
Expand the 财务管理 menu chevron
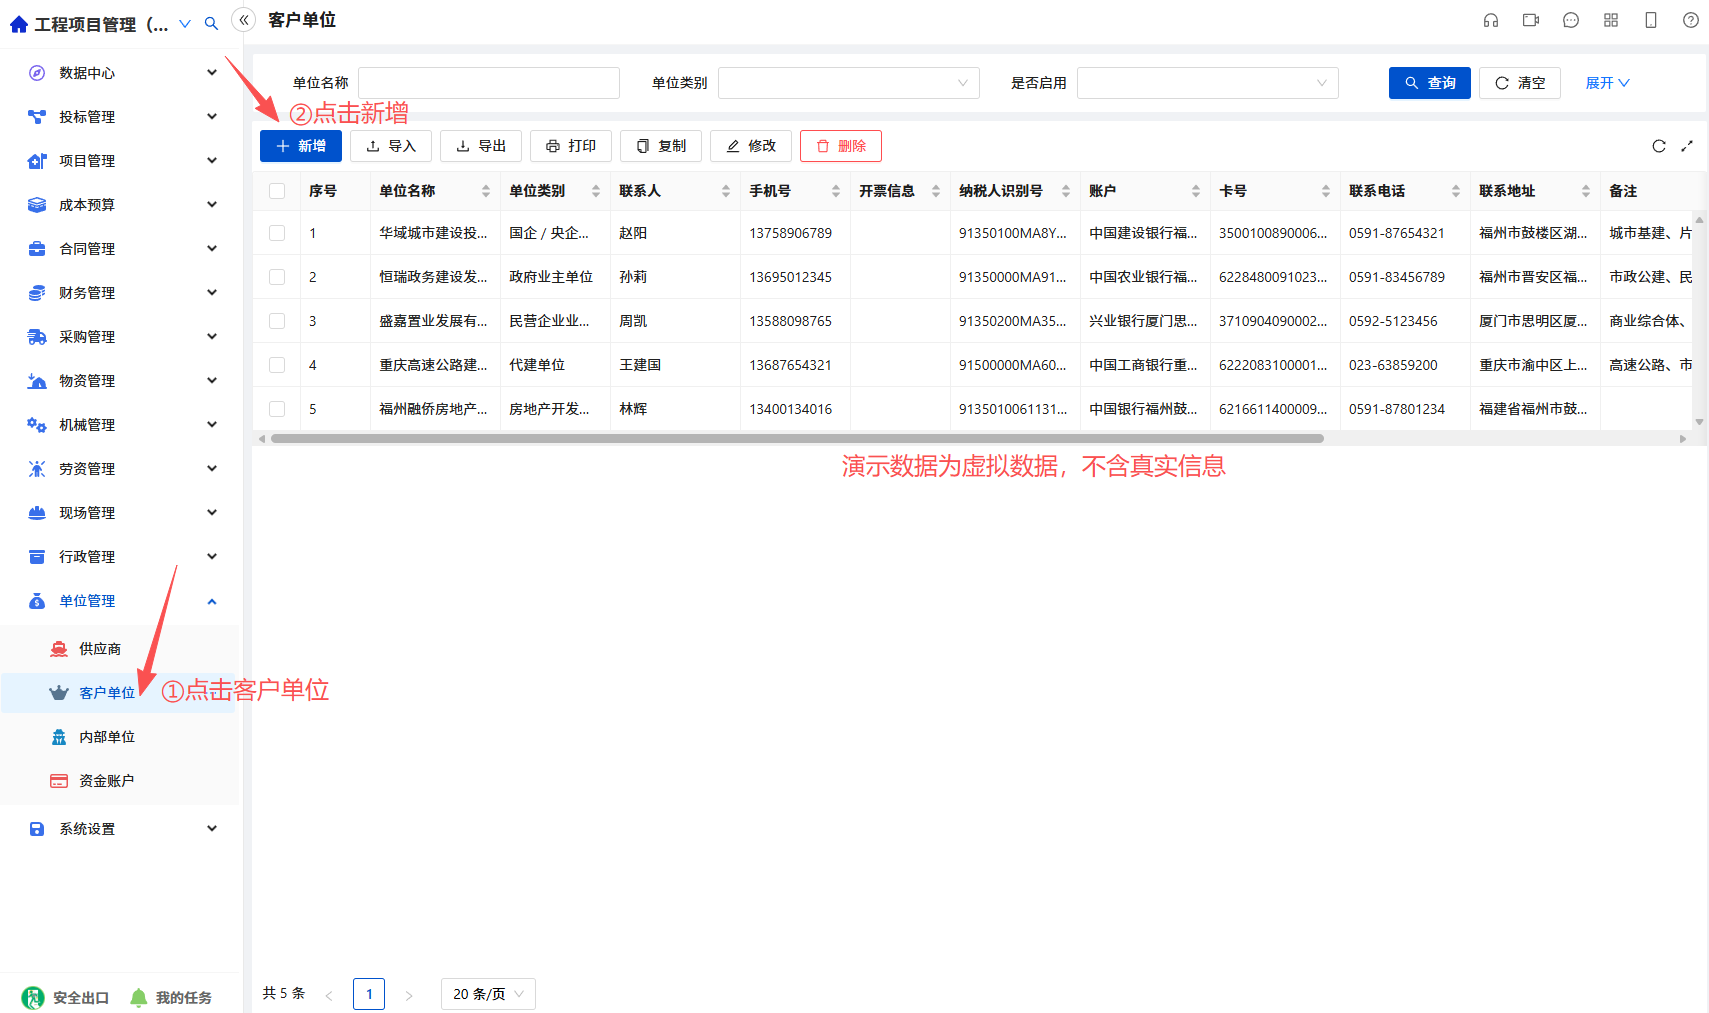212,292
